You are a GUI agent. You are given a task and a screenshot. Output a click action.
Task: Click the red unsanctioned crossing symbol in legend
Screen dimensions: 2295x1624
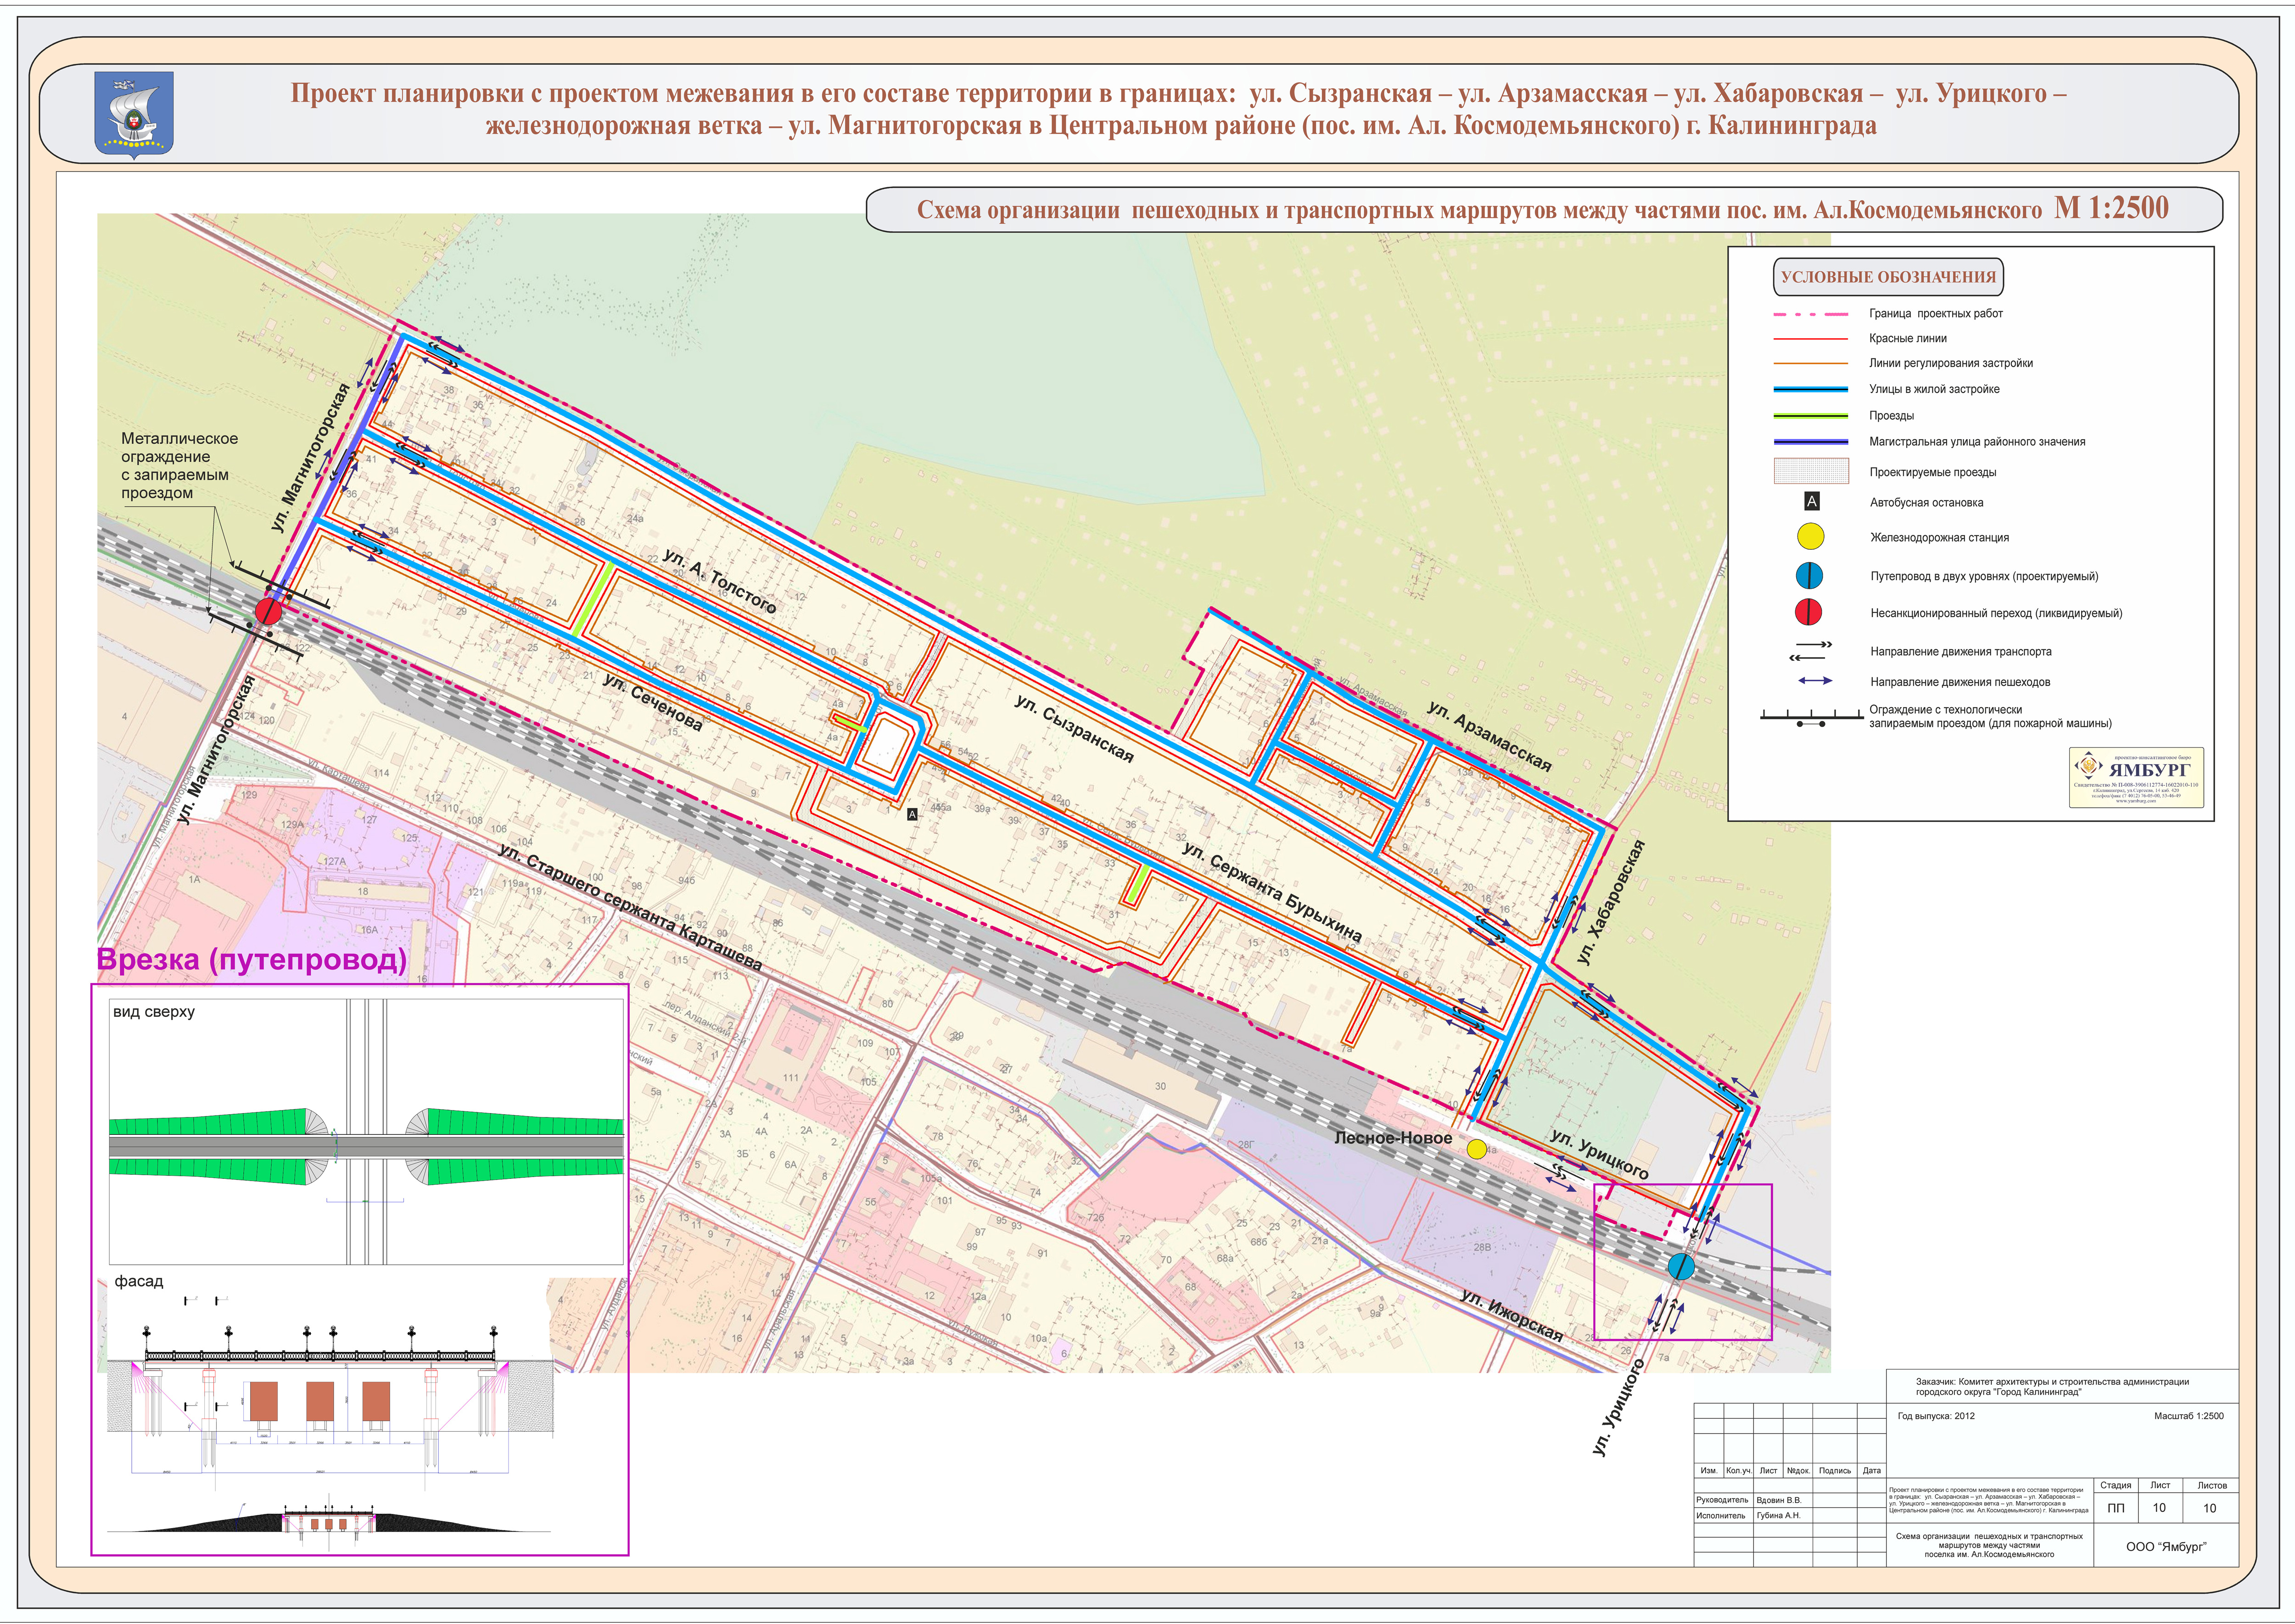(1808, 612)
